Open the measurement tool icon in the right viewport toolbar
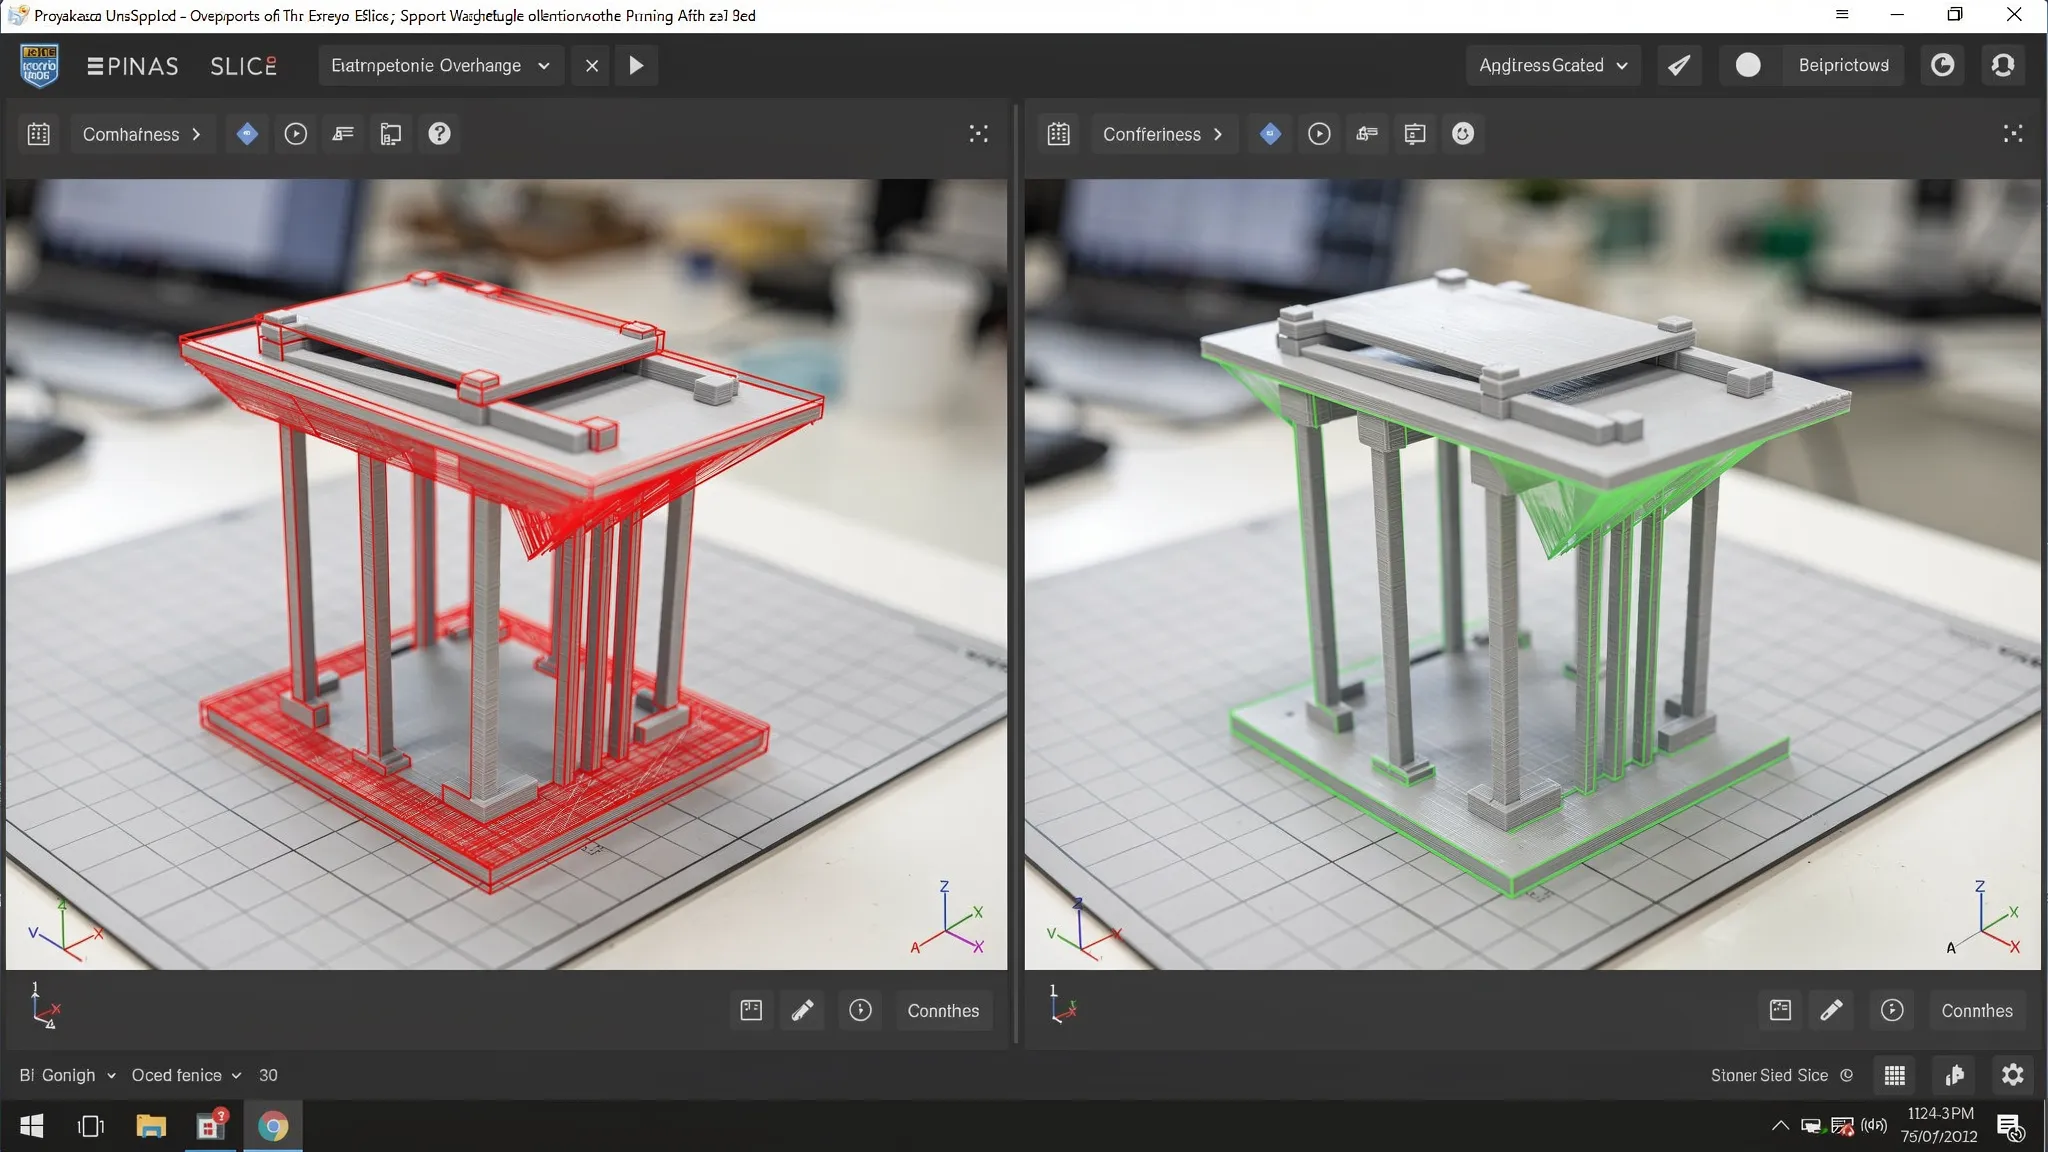This screenshot has height=1152, width=2048. [1367, 133]
